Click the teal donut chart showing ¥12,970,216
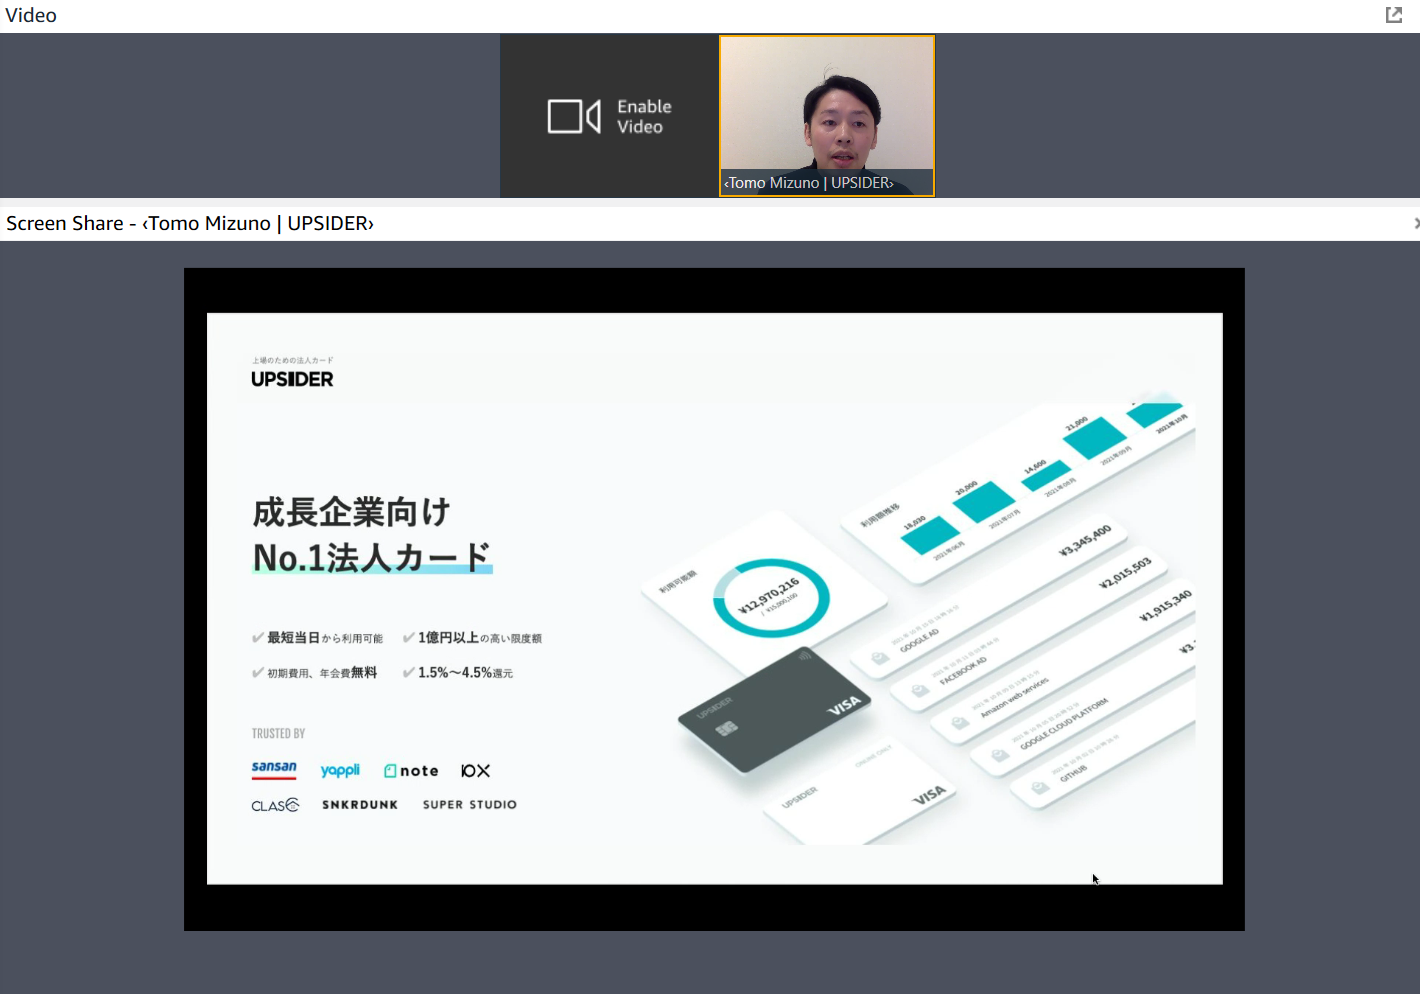The width and height of the screenshot is (1420, 994). 771,598
